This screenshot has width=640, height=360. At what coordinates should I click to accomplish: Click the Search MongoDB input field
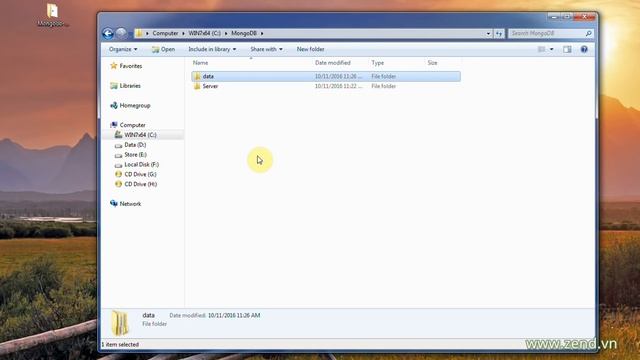[x=546, y=33]
